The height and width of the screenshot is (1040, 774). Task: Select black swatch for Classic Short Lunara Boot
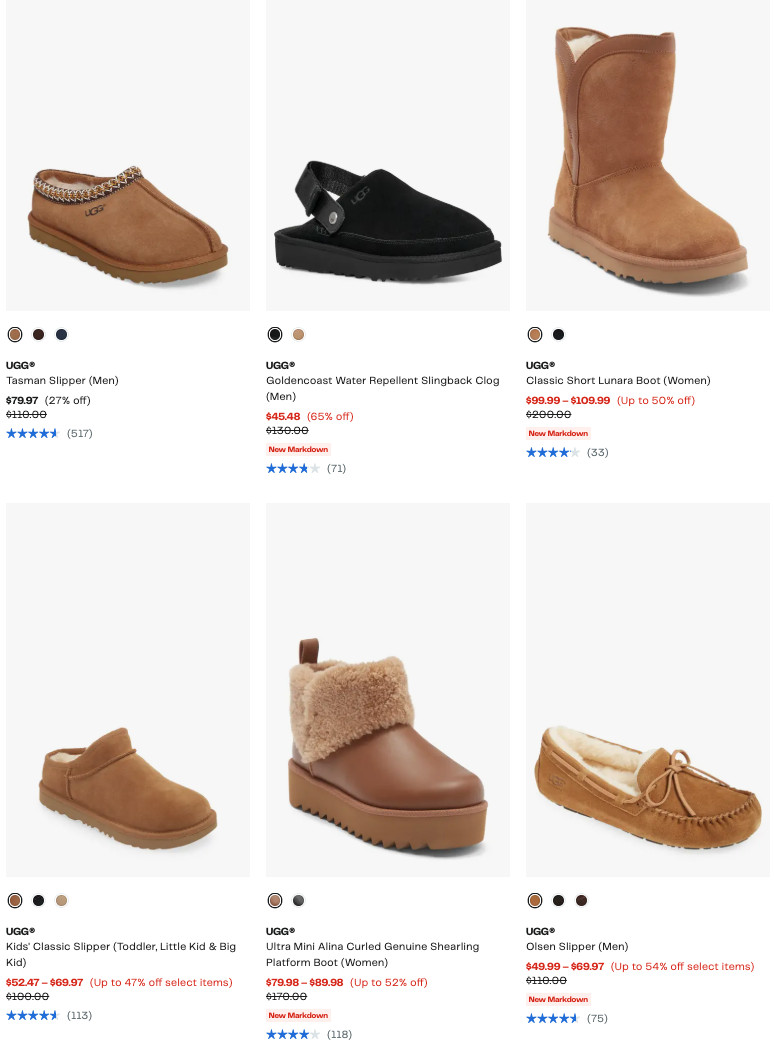558,334
